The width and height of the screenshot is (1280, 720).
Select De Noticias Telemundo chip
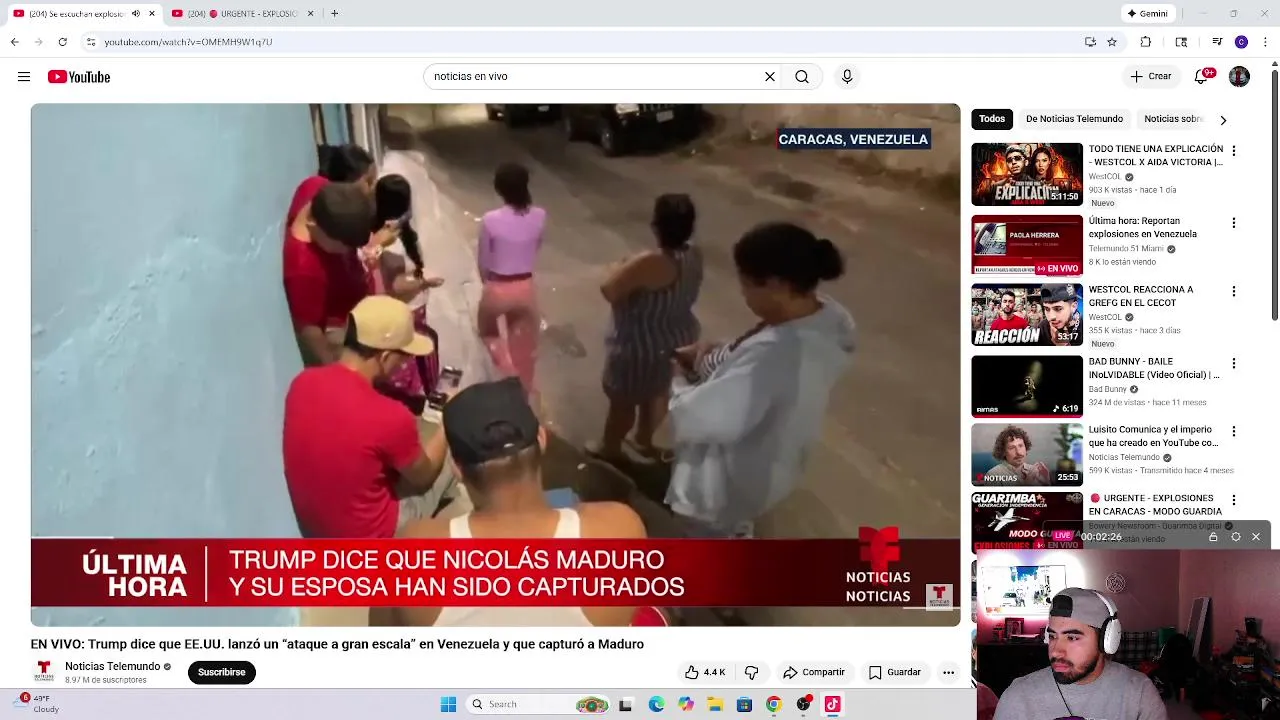[x=1074, y=119]
